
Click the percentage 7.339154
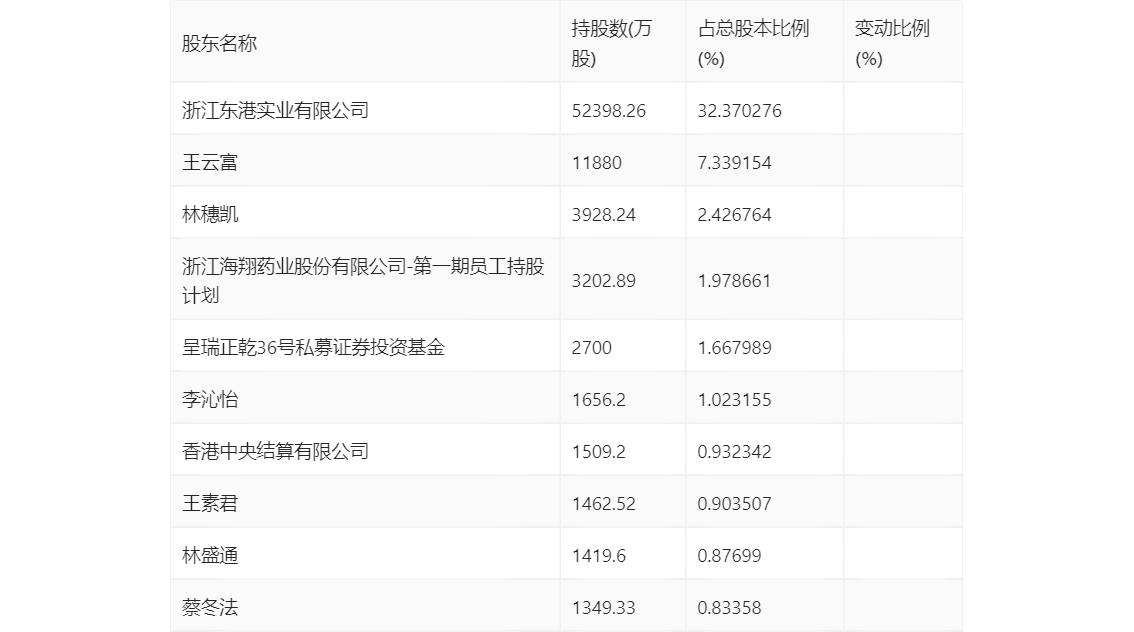pyautogui.click(x=734, y=163)
